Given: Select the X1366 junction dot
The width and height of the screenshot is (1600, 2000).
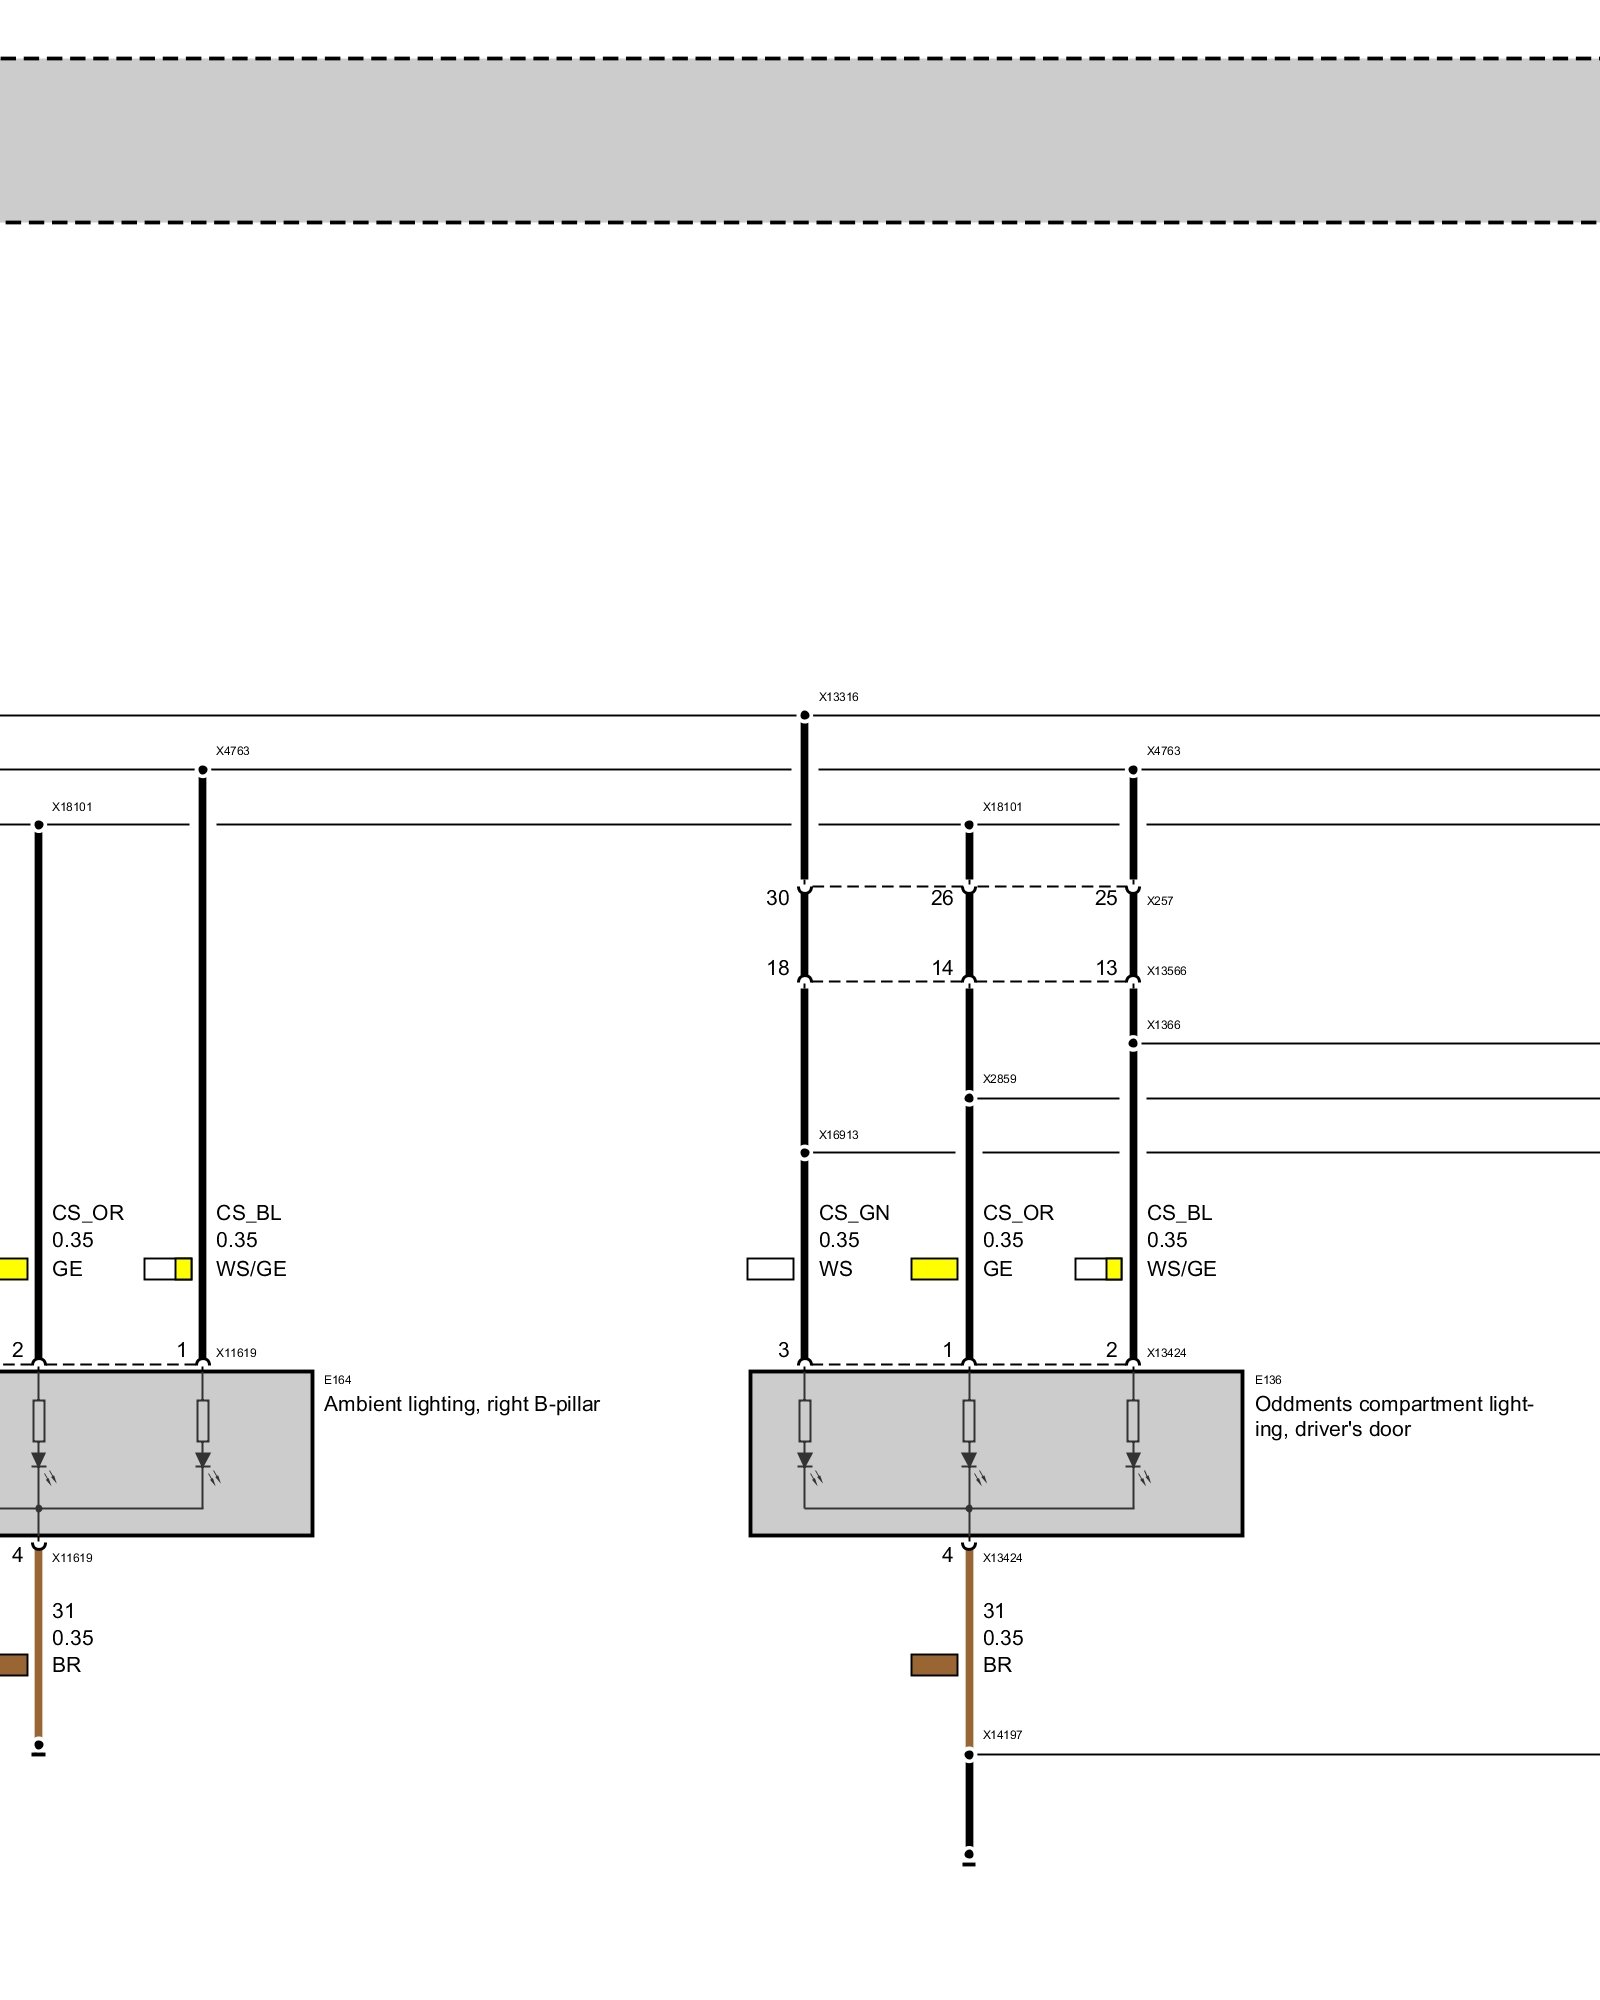Looking at the screenshot, I should (1133, 1044).
